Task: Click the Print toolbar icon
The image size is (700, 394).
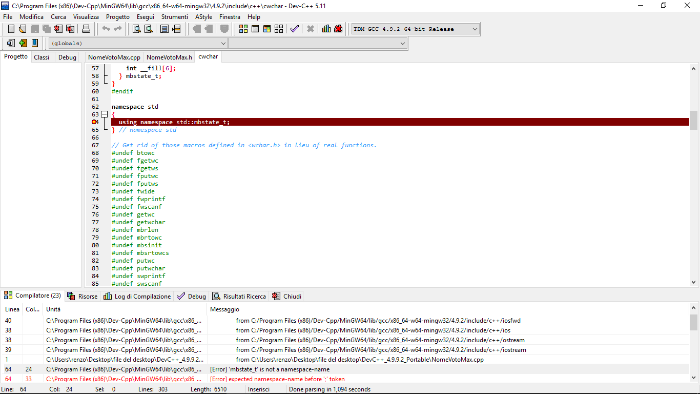Action: pos(86,29)
